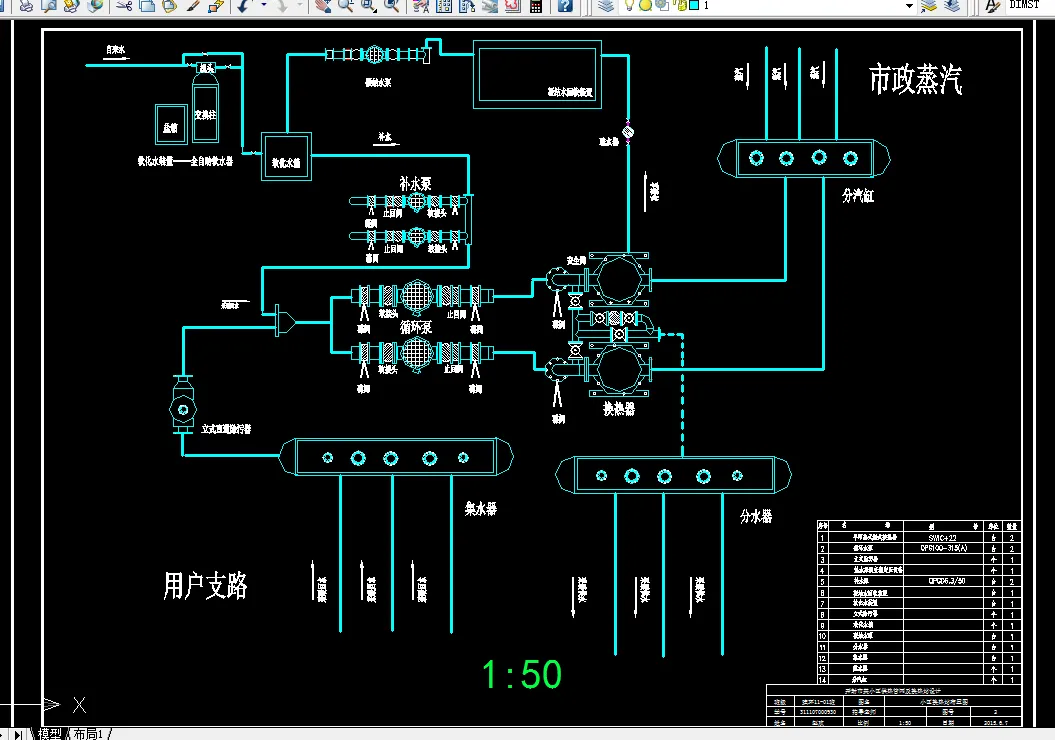This screenshot has width=1055, height=740.
Task: Open the Markup Set Manager icon
Action: pos(513,6)
